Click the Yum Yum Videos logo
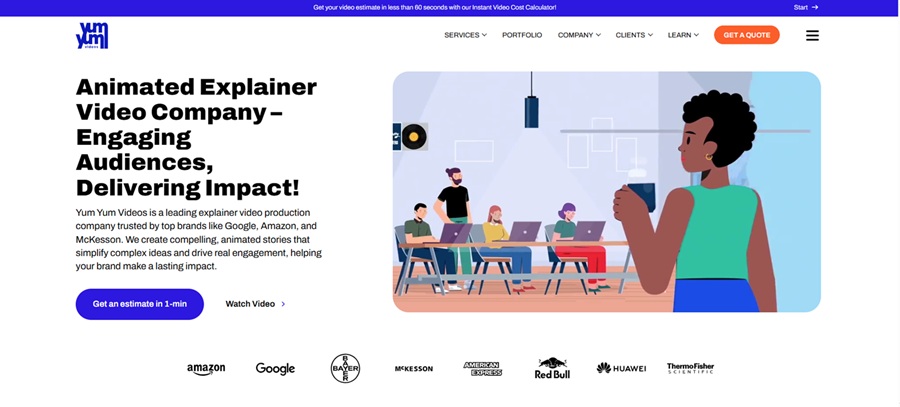The image size is (900, 407). coord(92,36)
